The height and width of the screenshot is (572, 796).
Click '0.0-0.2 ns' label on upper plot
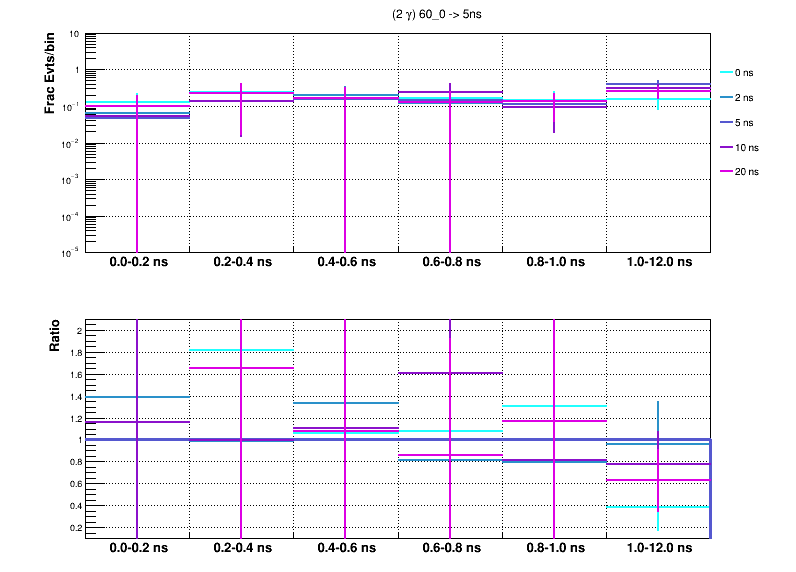137,262
